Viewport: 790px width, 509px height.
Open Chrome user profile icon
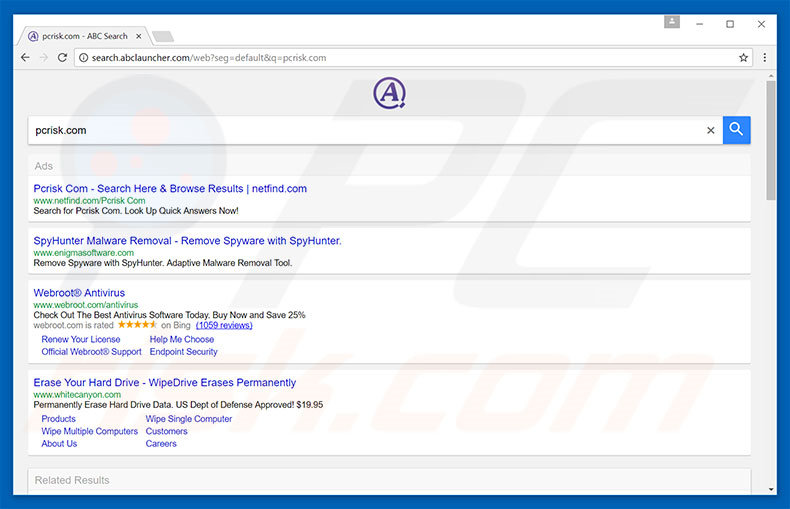pyautogui.click(x=672, y=22)
